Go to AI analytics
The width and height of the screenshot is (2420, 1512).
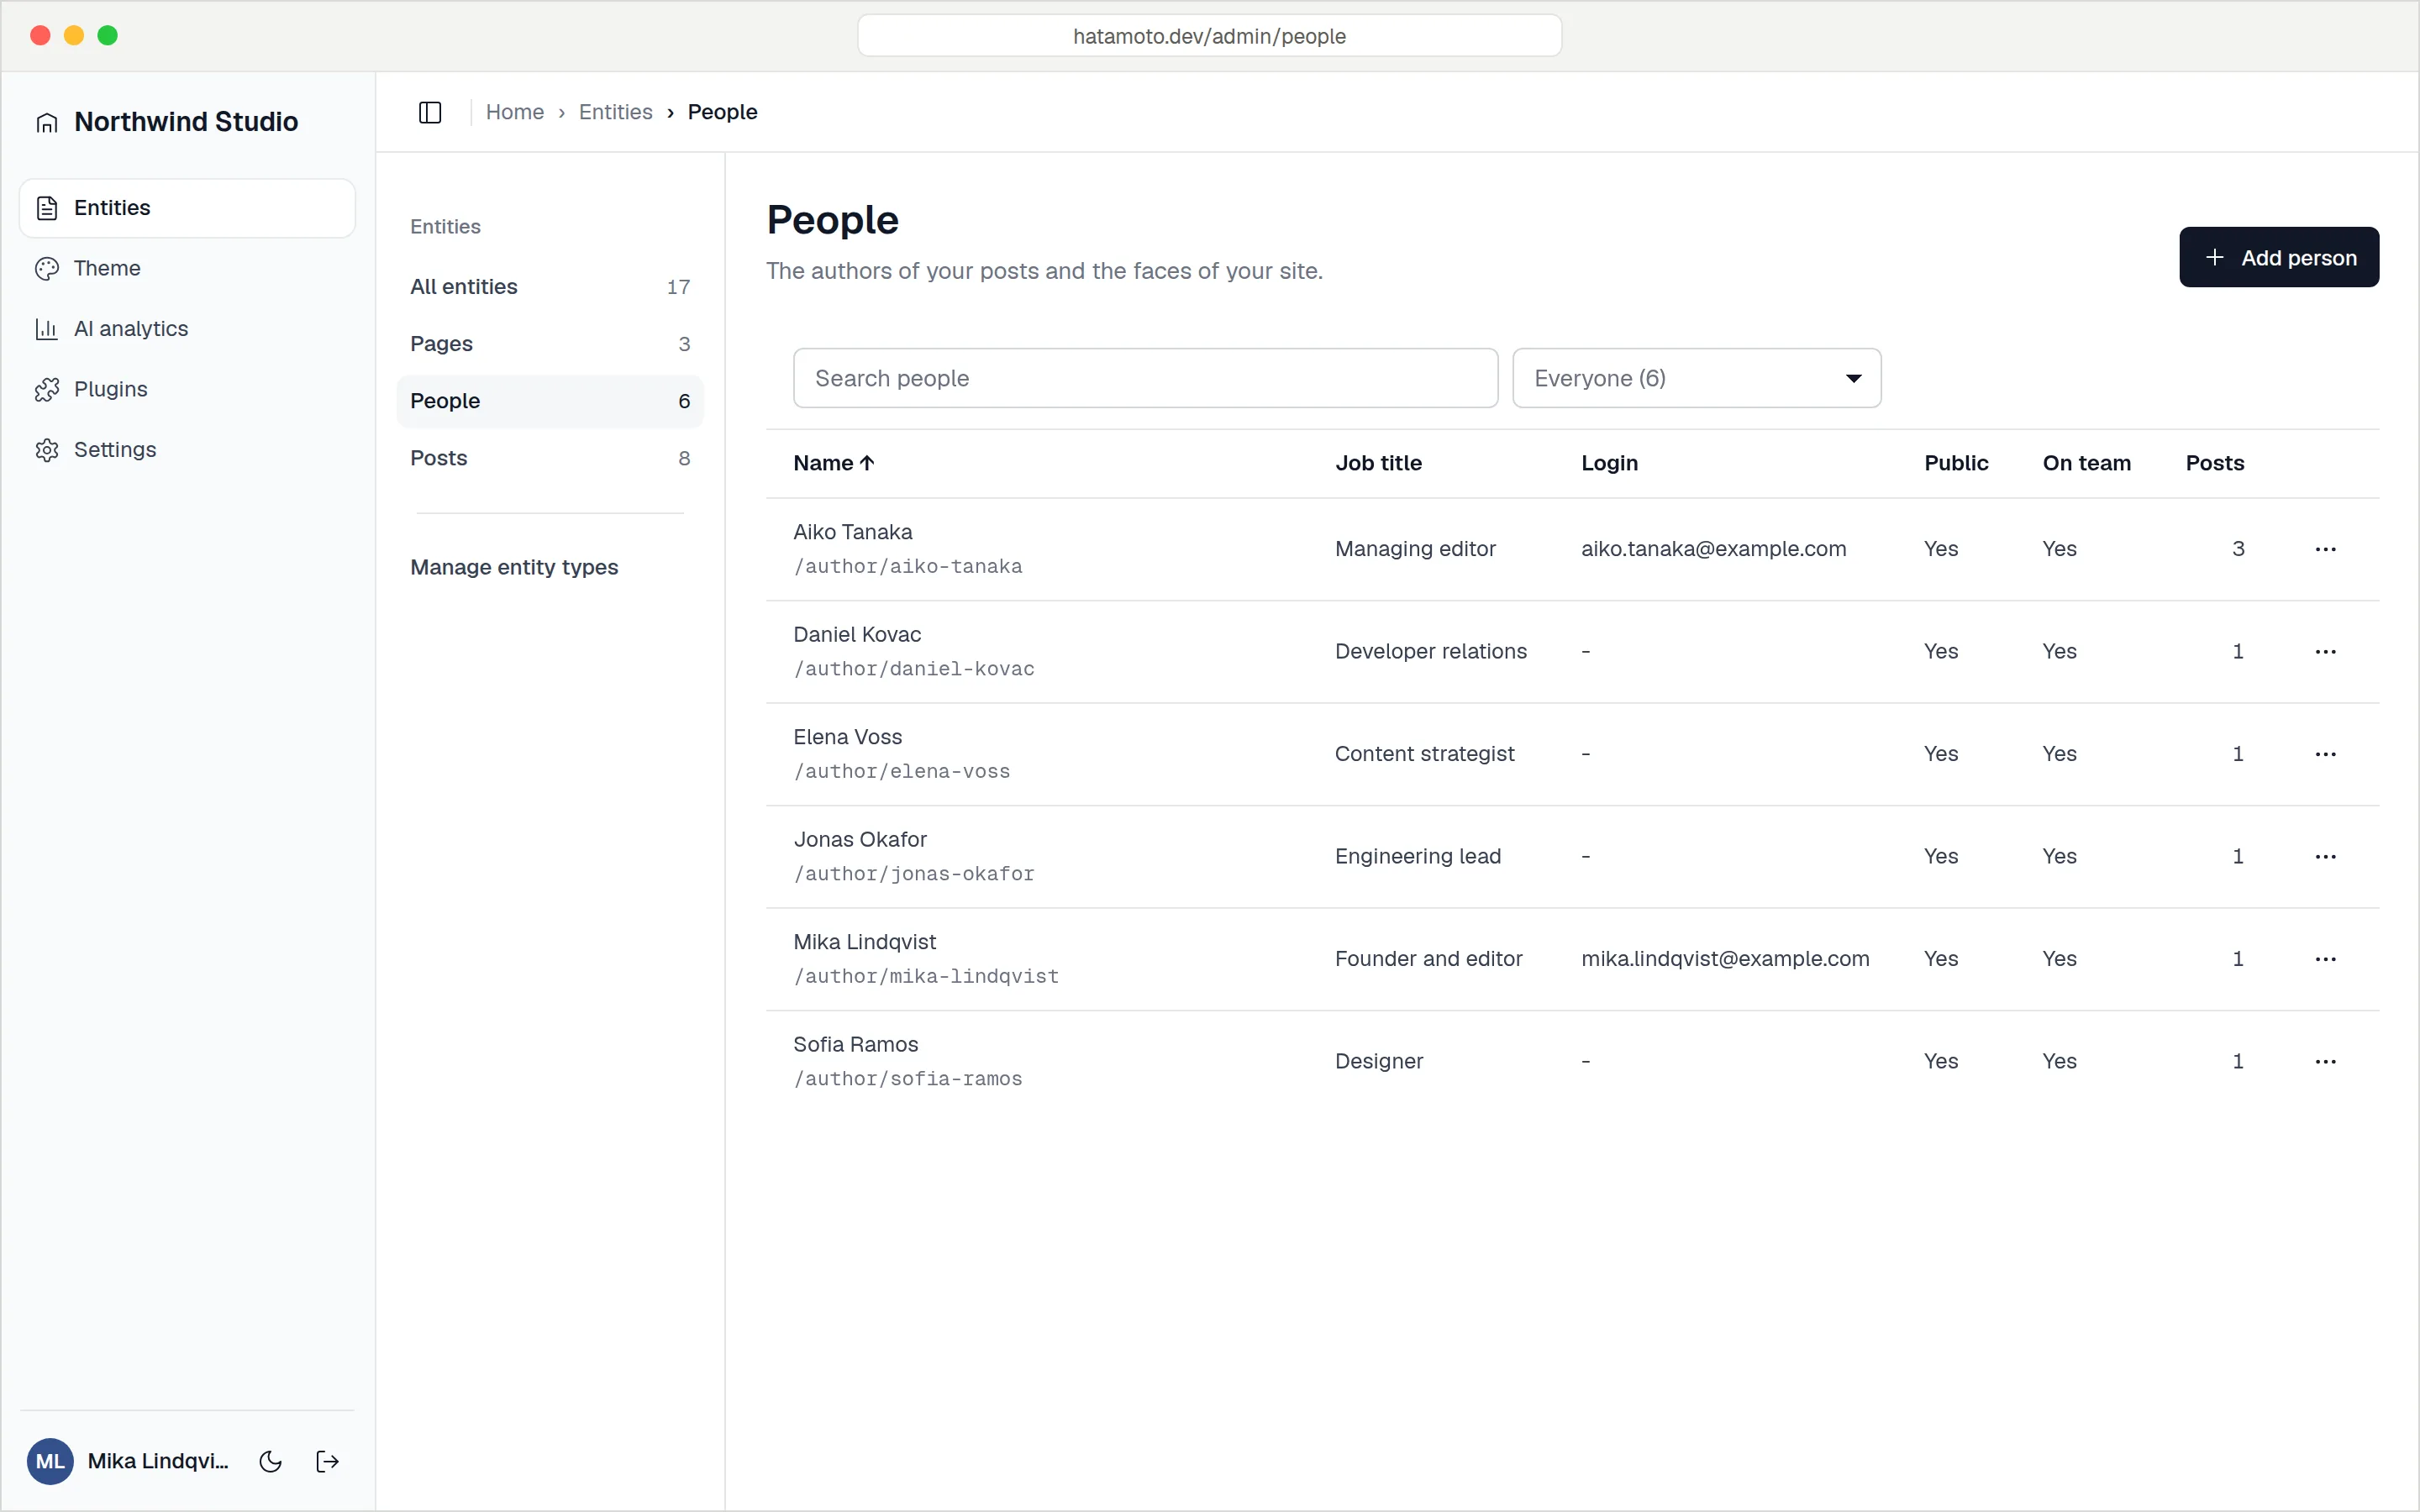click(x=187, y=329)
